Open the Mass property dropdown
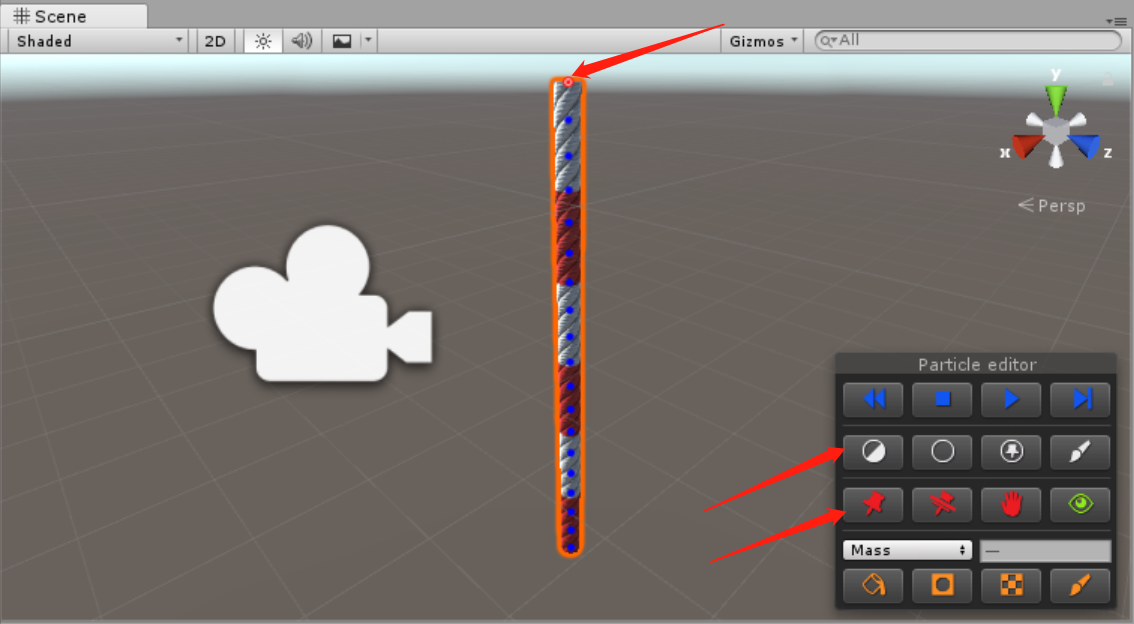 906,549
